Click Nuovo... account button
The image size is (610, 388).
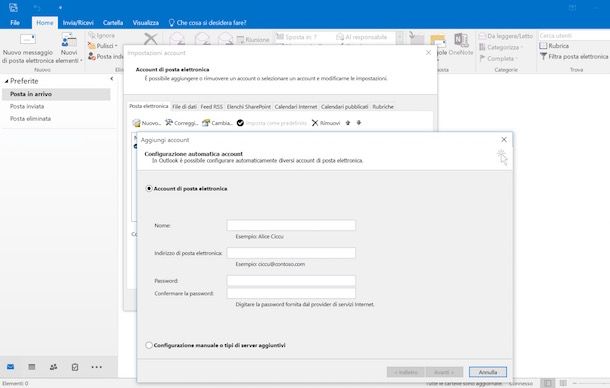[x=147, y=123]
